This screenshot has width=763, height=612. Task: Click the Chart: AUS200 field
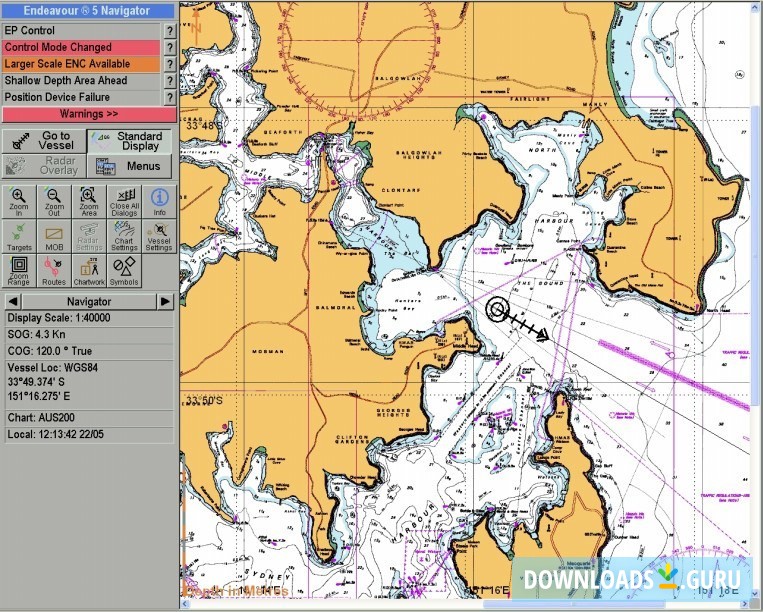(89, 417)
